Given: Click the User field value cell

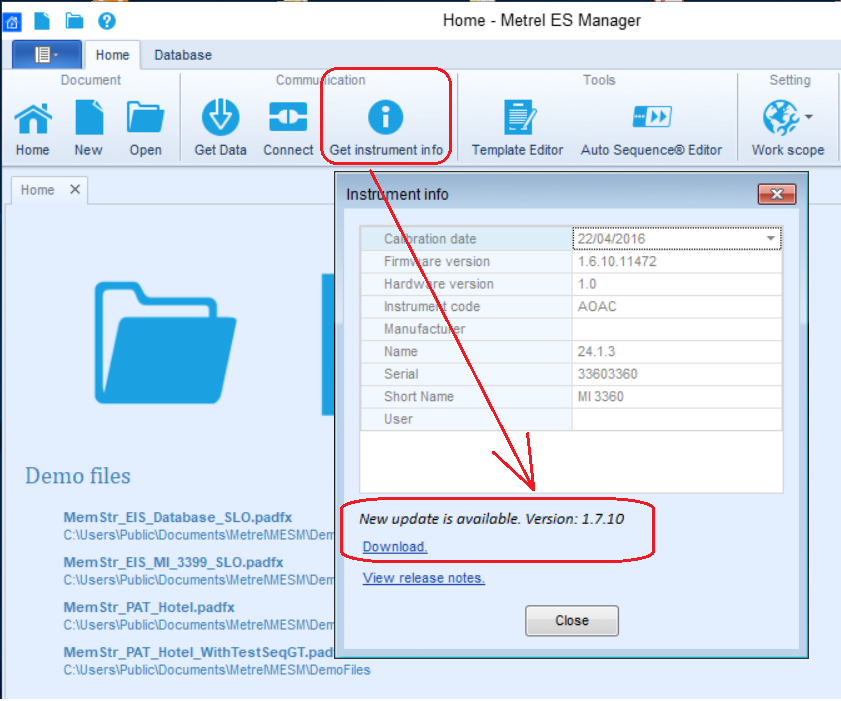Looking at the screenshot, I should (x=676, y=419).
